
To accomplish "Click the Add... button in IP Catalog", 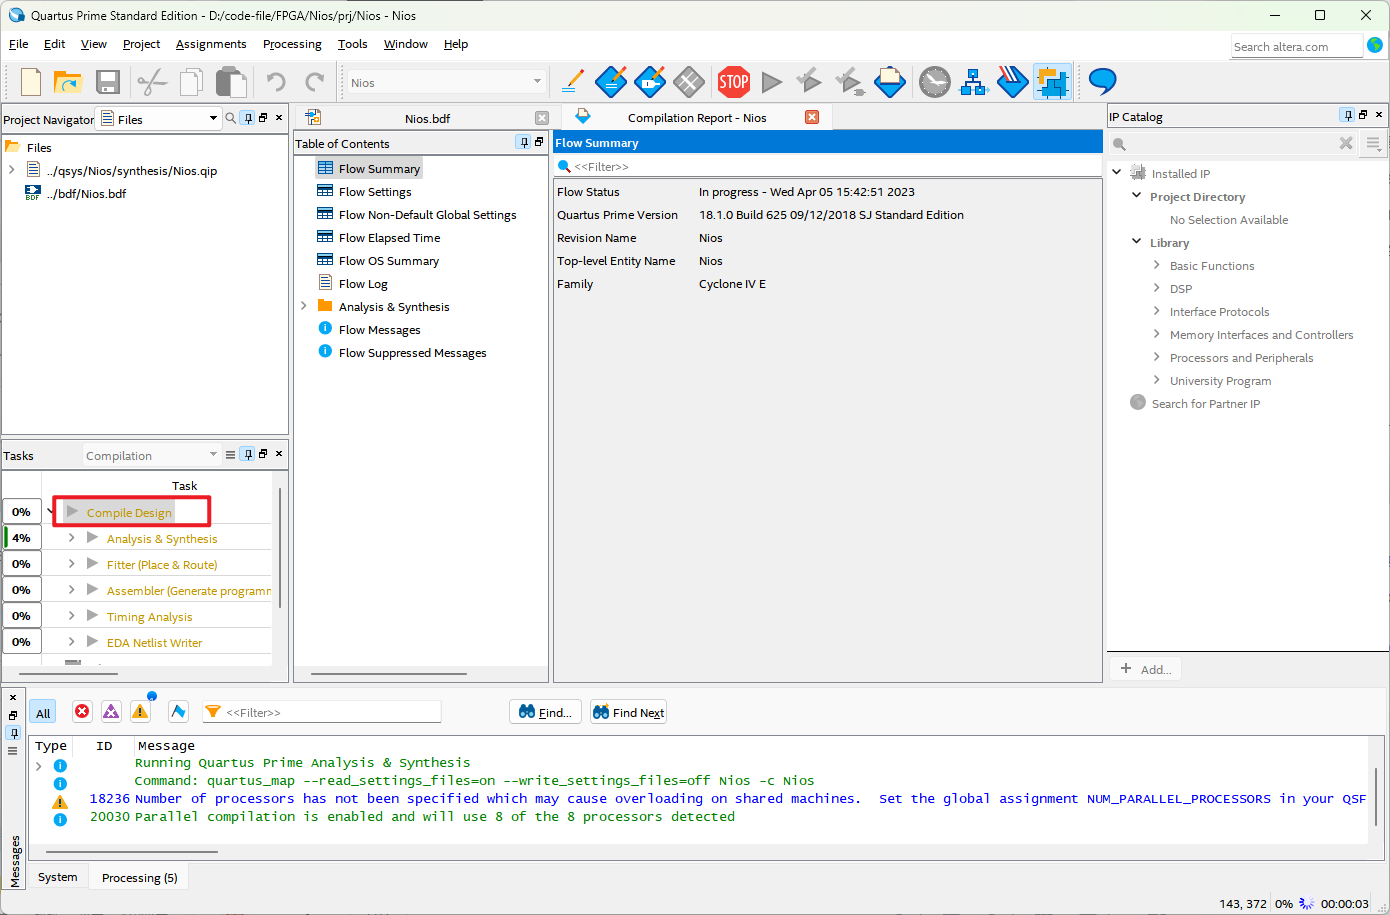I will pyautogui.click(x=1146, y=669).
